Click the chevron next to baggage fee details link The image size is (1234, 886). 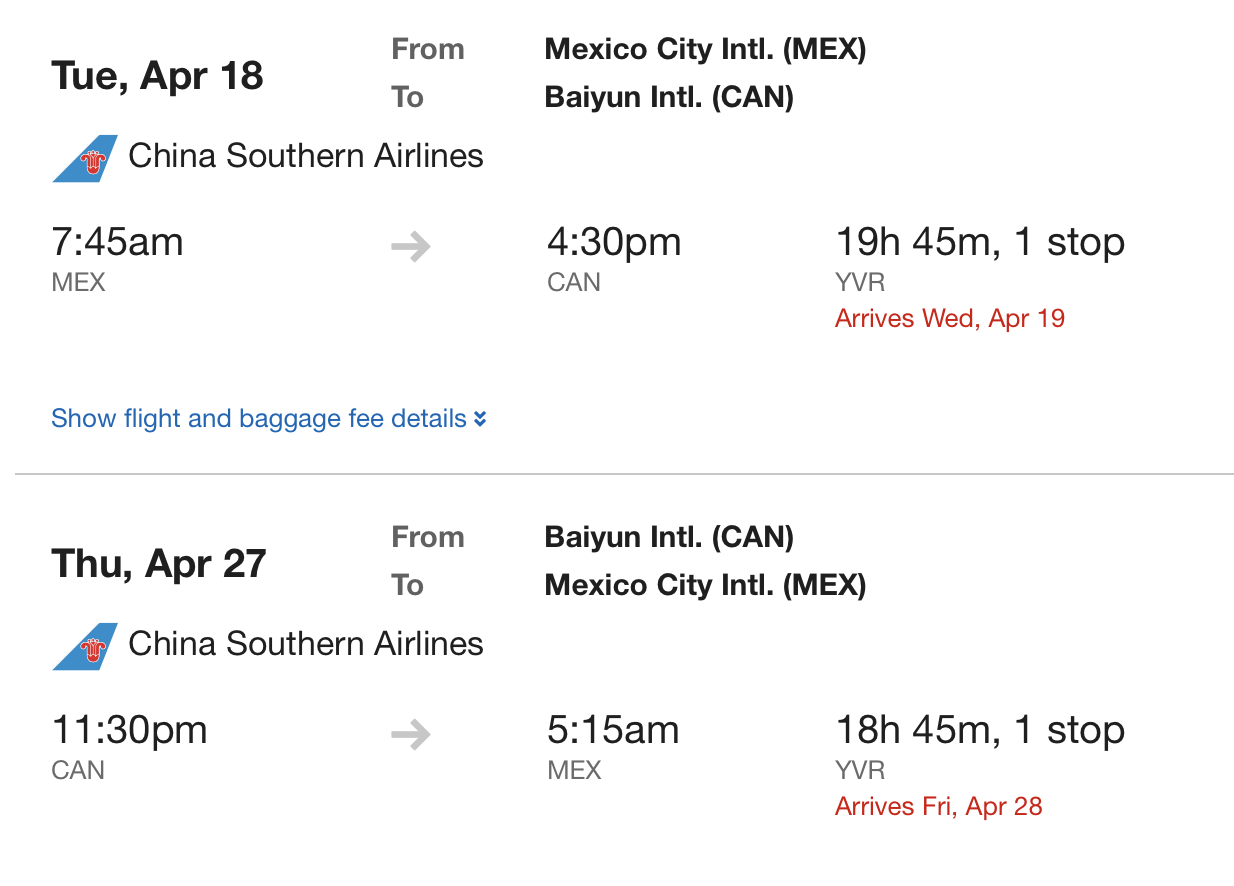[479, 419]
